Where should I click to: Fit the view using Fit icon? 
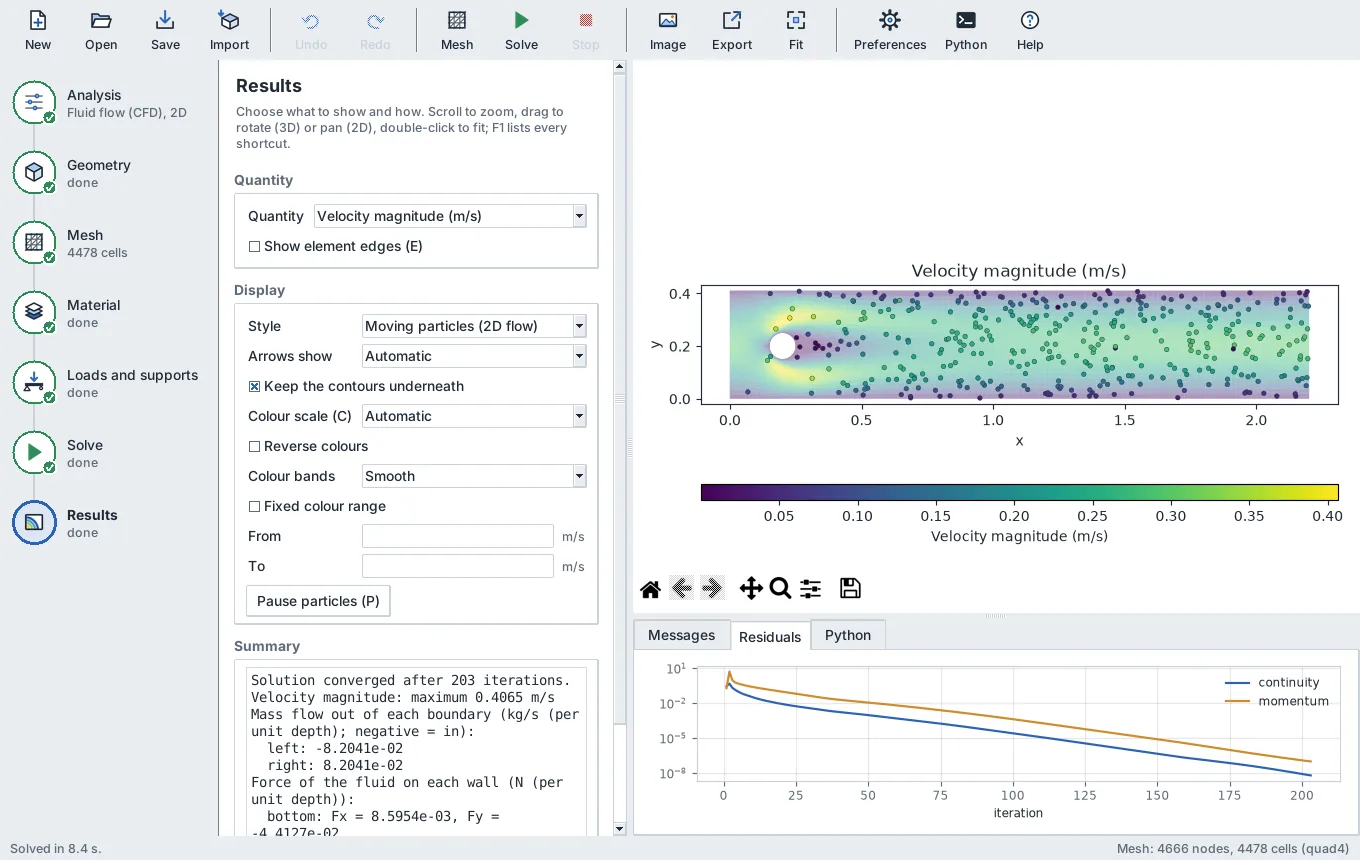tap(796, 30)
